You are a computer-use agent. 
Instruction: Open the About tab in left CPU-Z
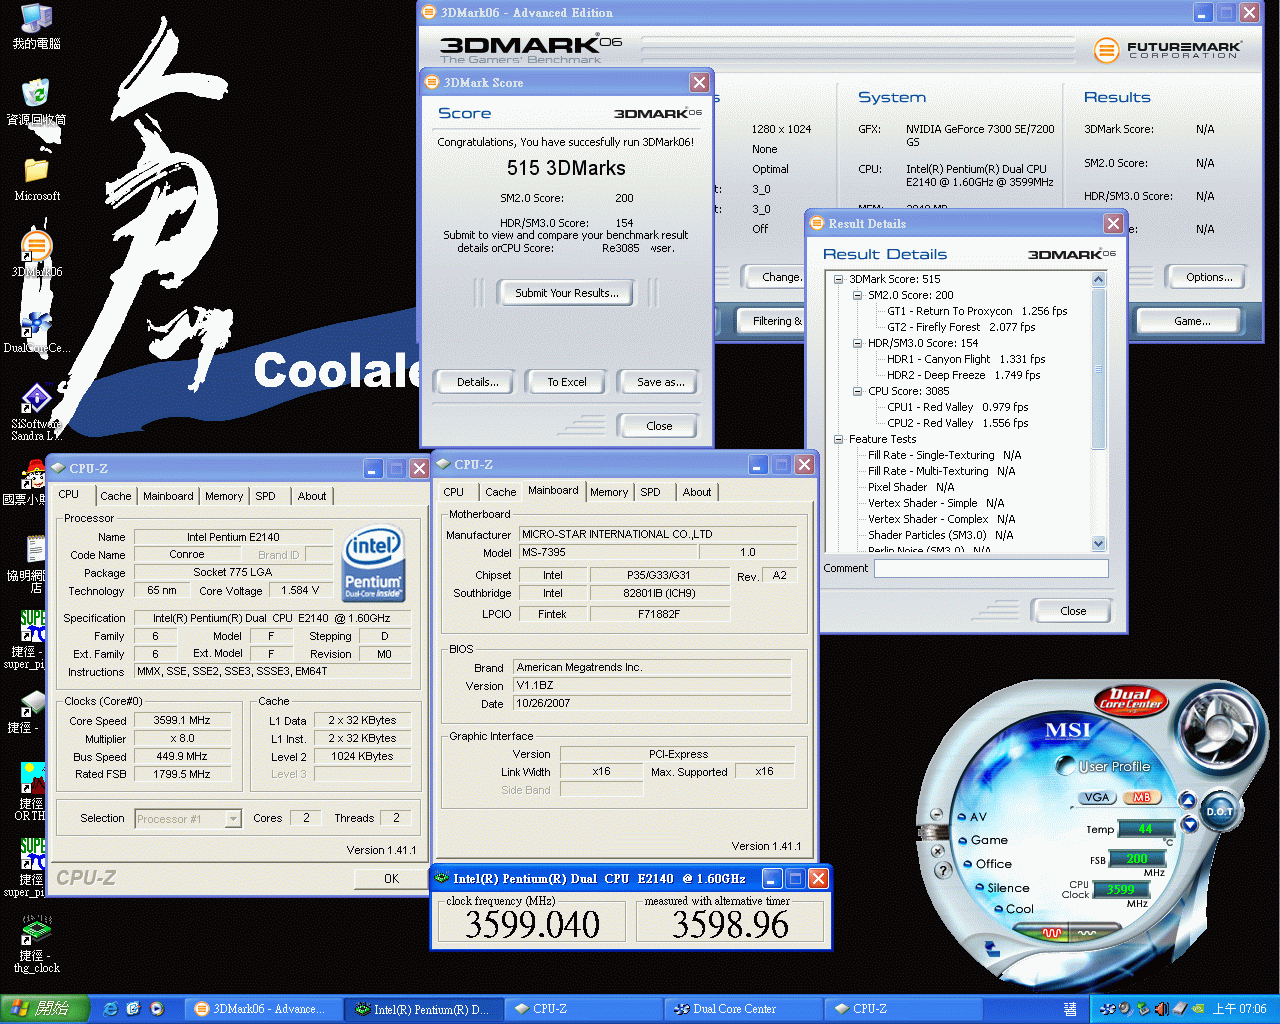pyautogui.click(x=312, y=496)
